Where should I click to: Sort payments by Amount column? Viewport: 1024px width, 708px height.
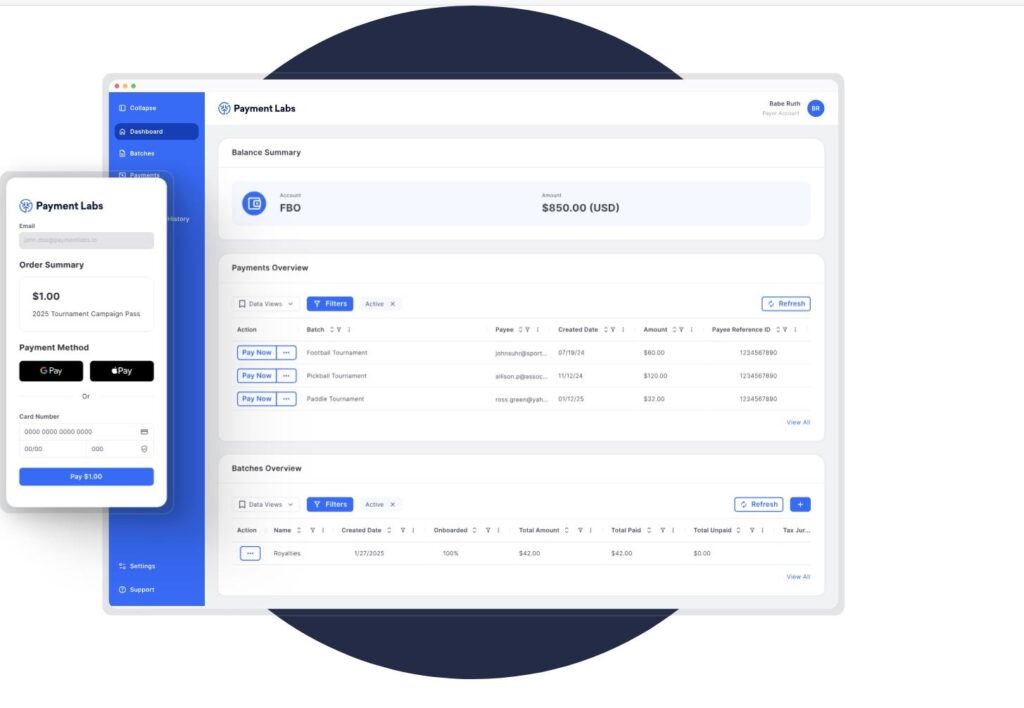[674, 330]
